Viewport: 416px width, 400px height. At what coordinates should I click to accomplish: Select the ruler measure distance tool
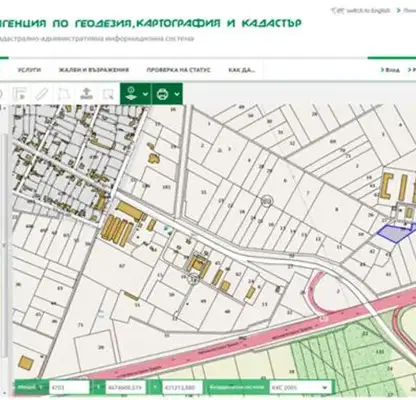(42, 94)
